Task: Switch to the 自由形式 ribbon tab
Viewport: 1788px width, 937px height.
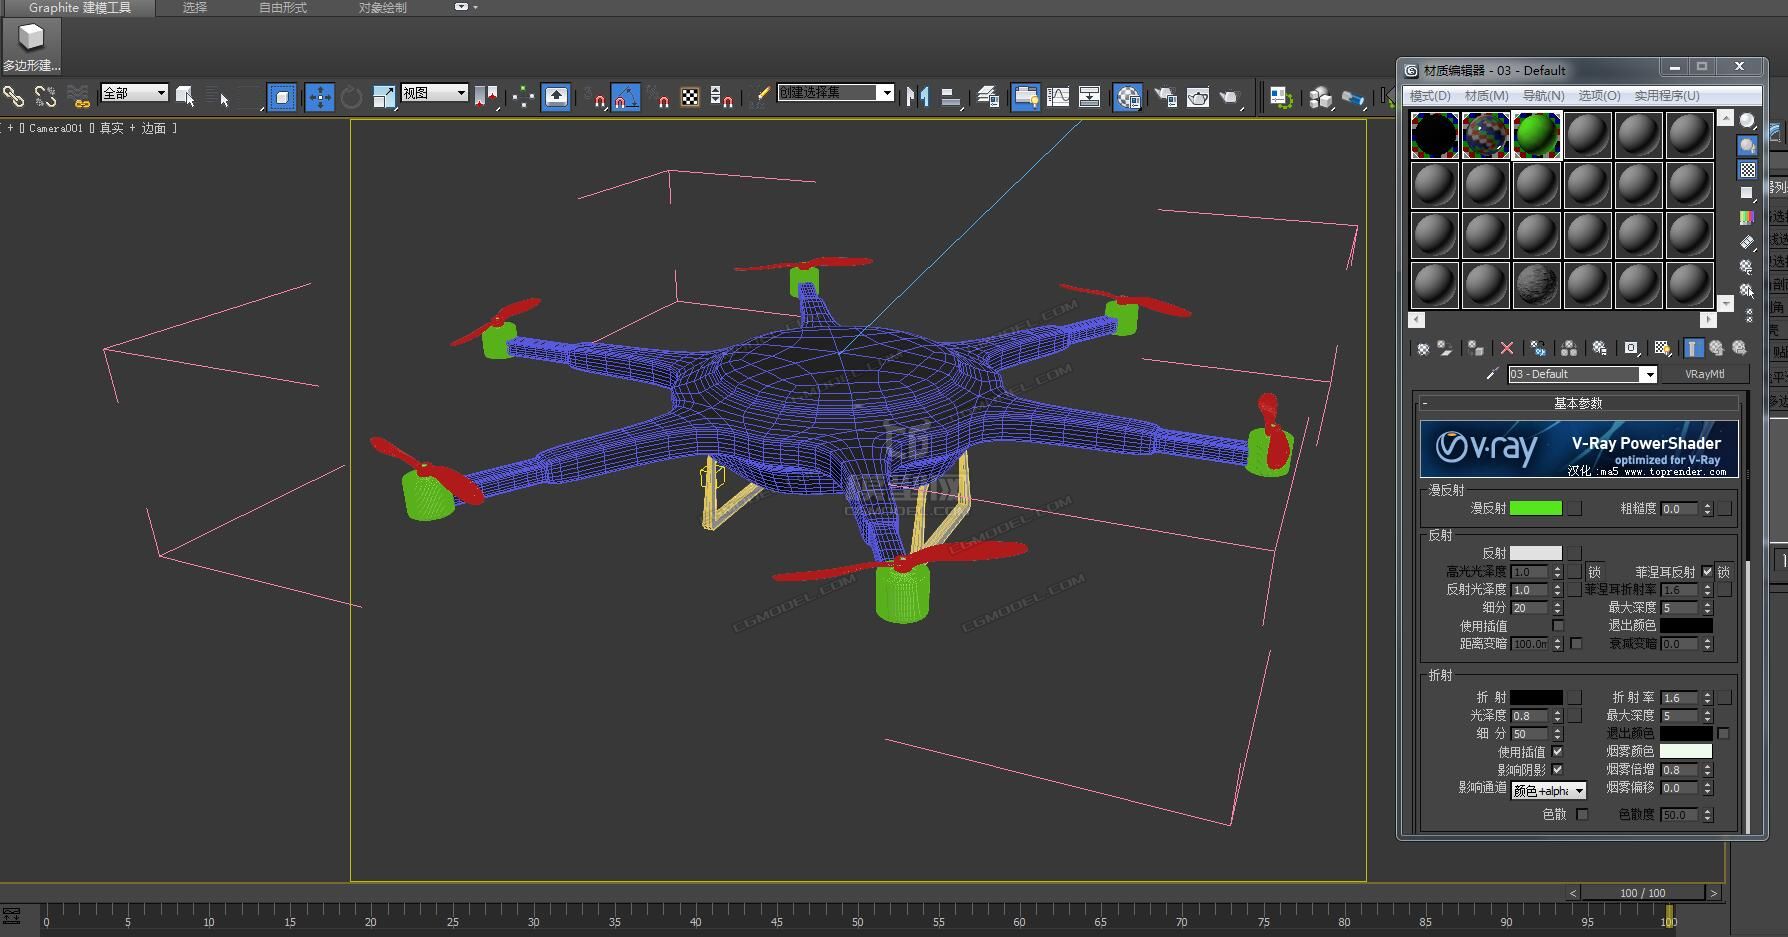Action: click(x=283, y=8)
